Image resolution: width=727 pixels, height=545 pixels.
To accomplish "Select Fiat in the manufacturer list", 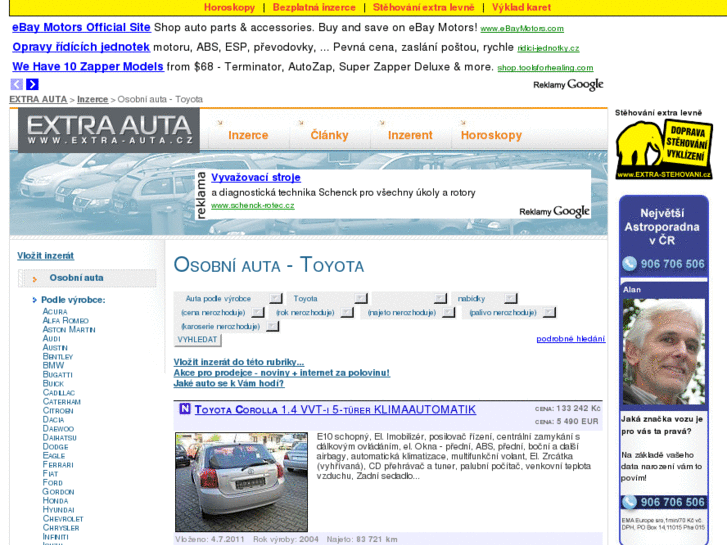I will [x=50, y=474].
